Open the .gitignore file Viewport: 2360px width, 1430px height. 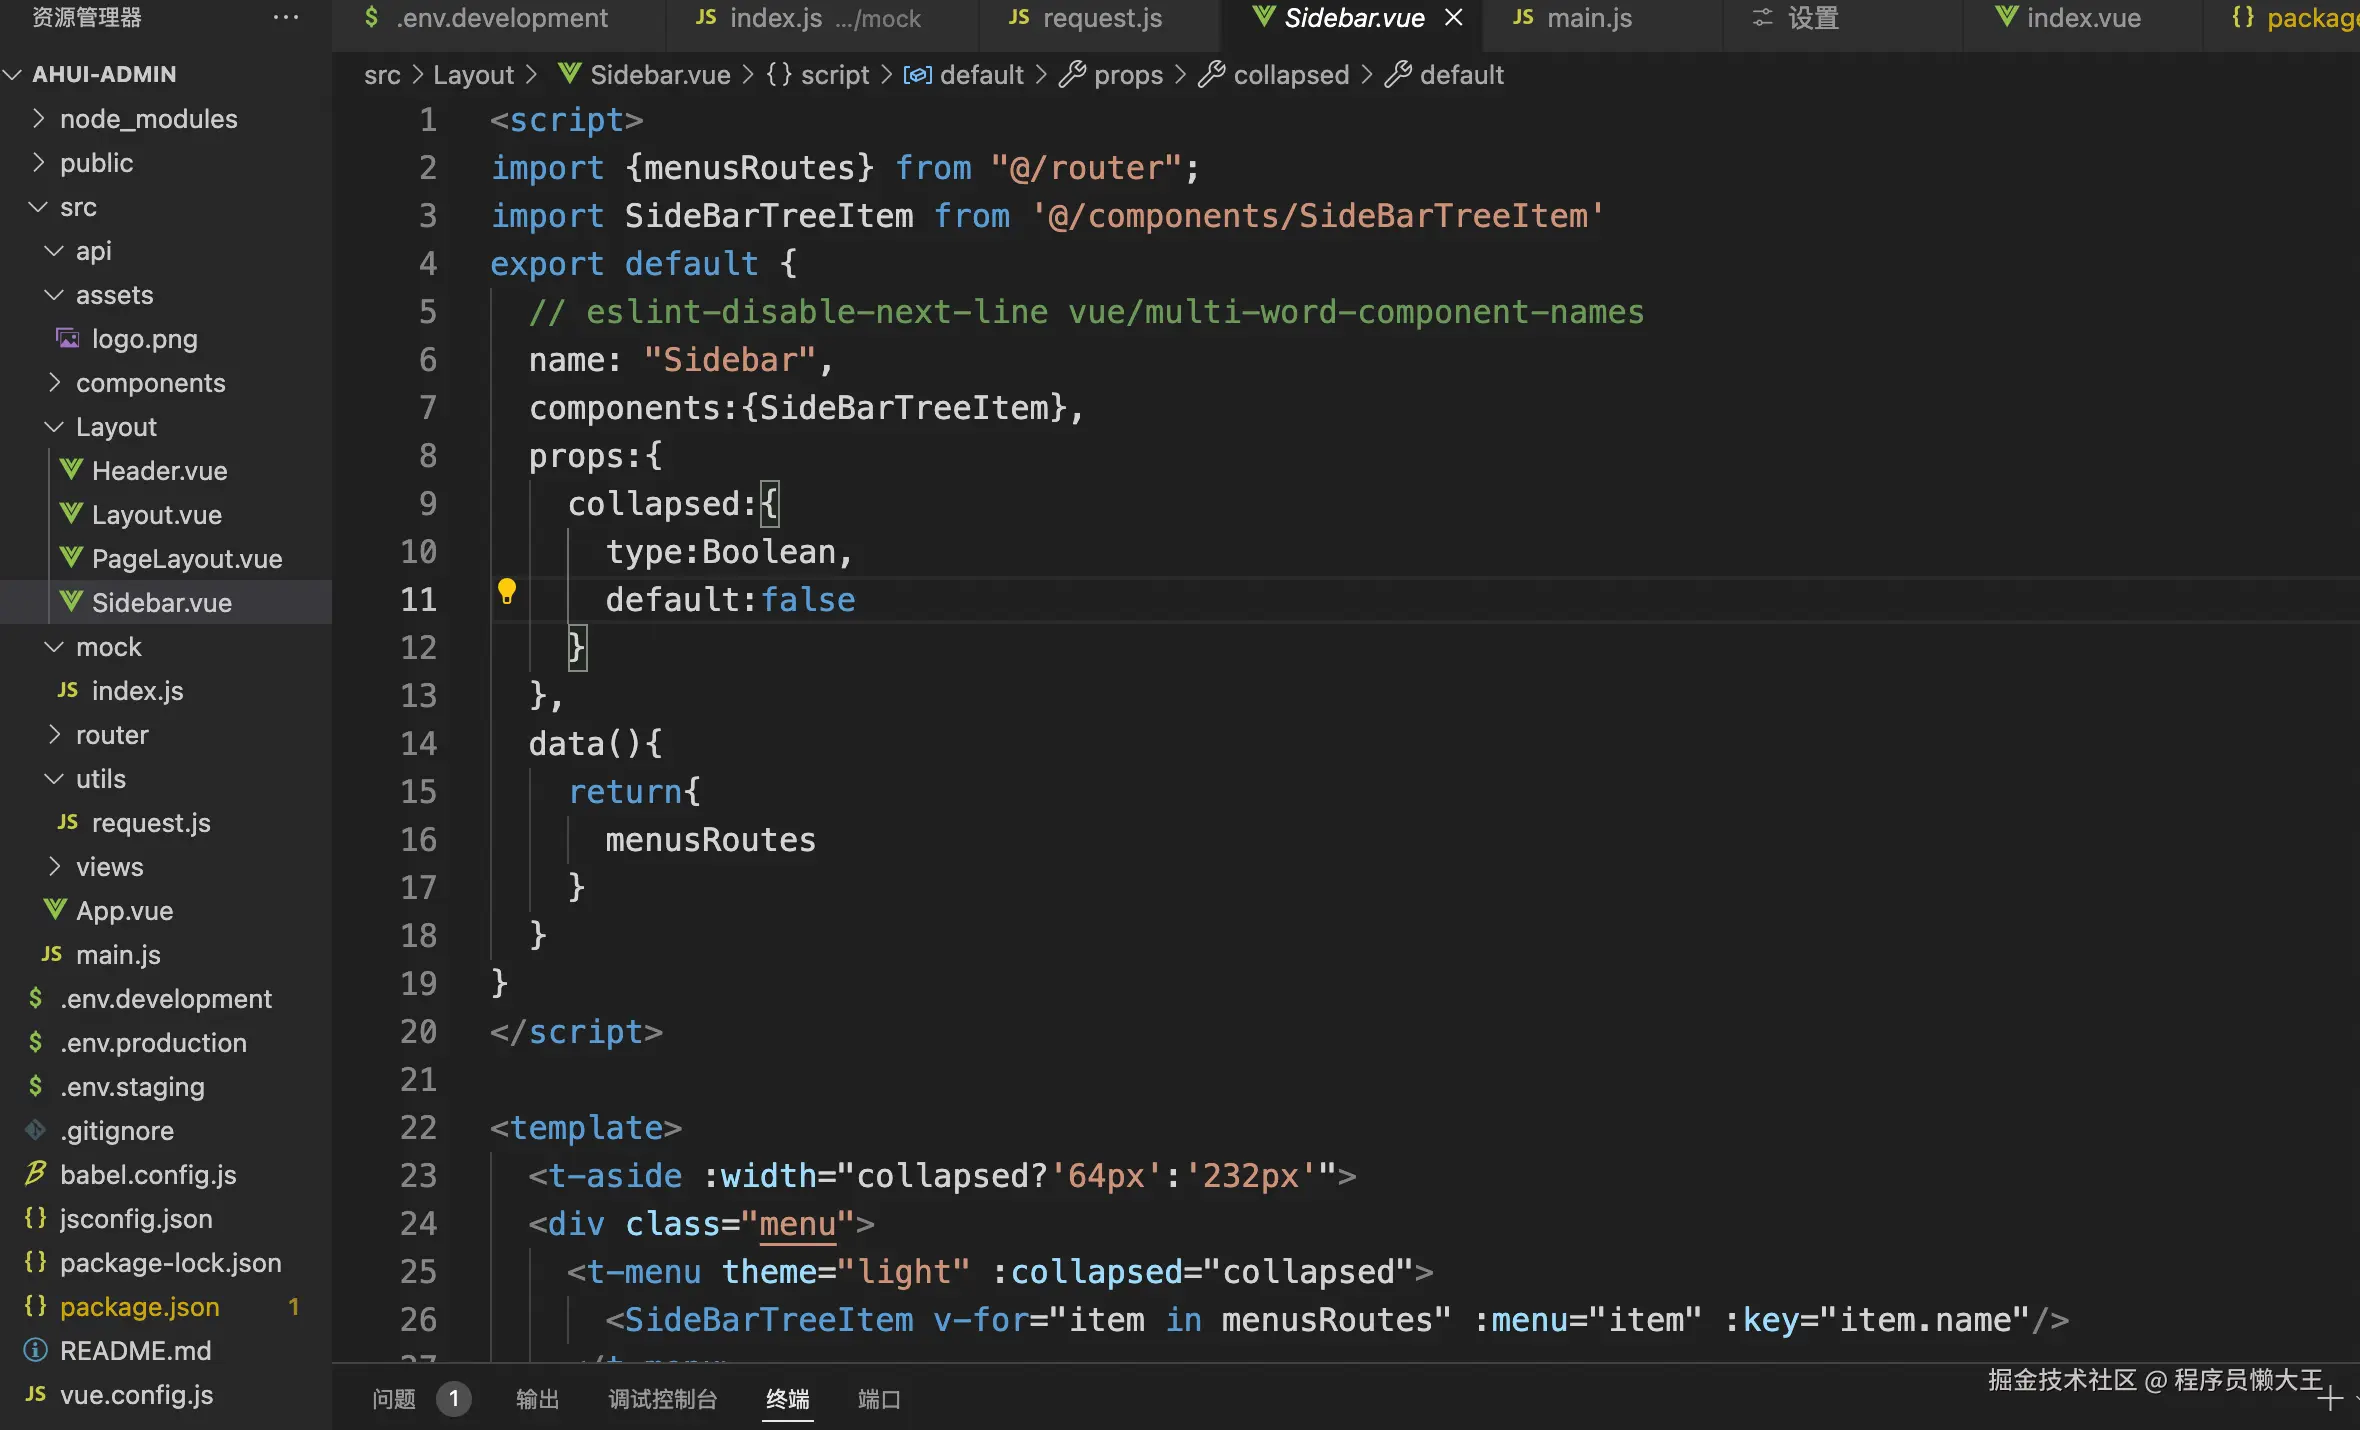(116, 1131)
